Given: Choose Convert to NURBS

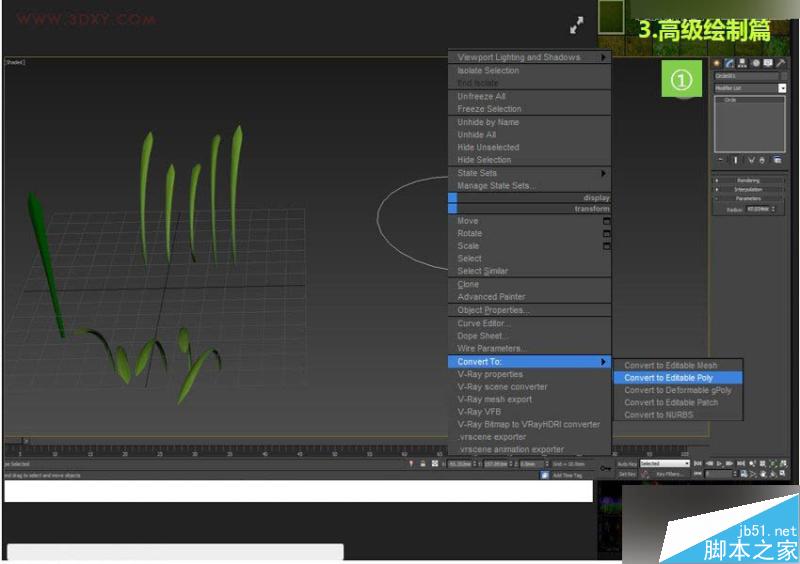Looking at the screenshot, I should tap(678, 415).
